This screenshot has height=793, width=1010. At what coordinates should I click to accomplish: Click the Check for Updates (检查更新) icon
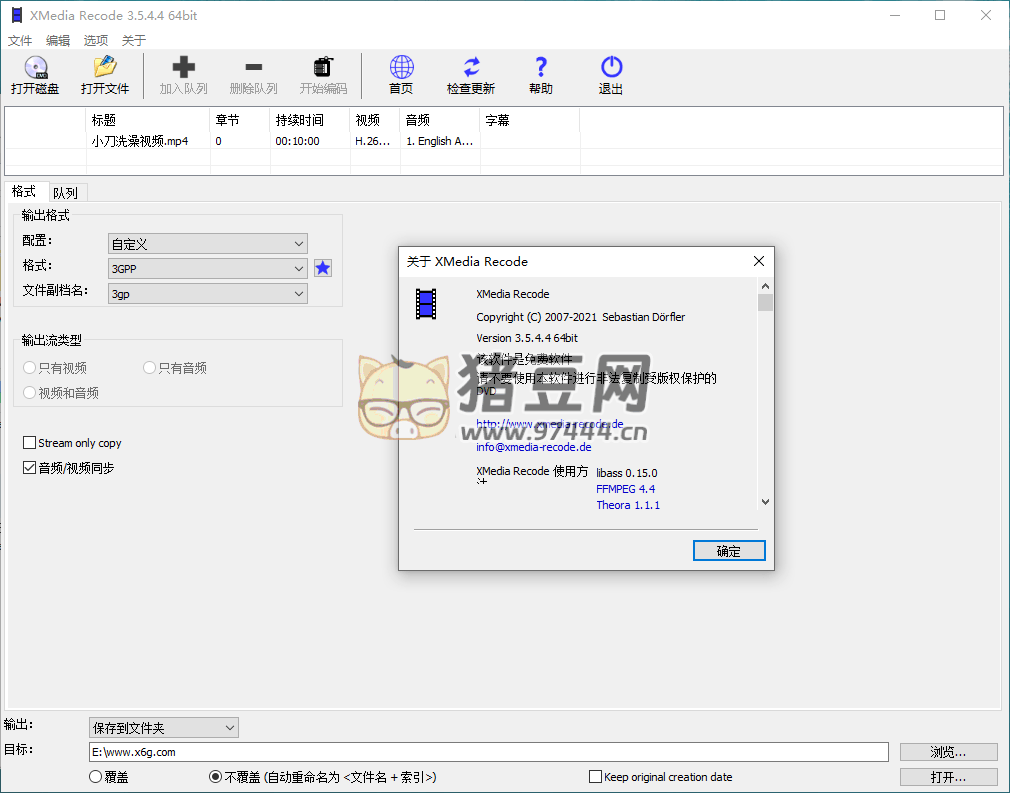[471, 68]
